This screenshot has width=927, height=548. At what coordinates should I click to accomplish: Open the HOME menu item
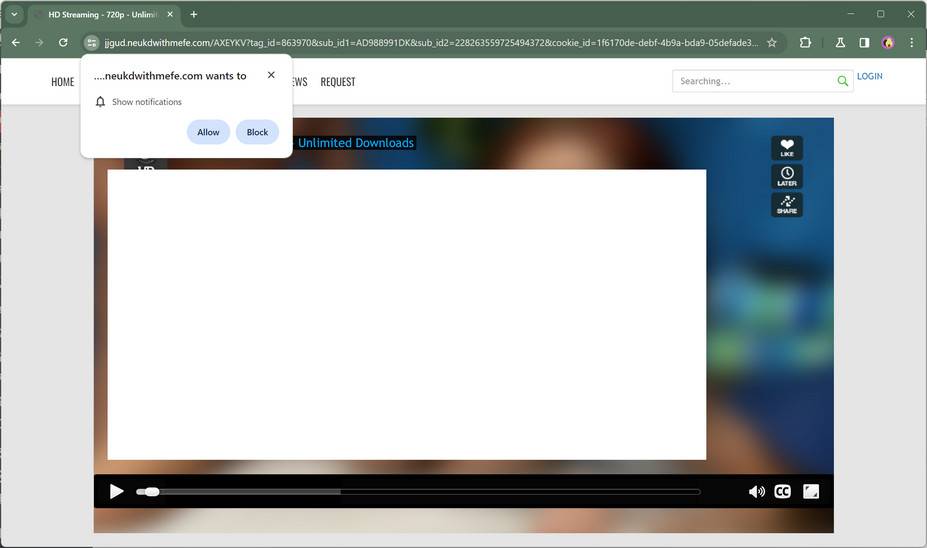(x=63, y=82)
